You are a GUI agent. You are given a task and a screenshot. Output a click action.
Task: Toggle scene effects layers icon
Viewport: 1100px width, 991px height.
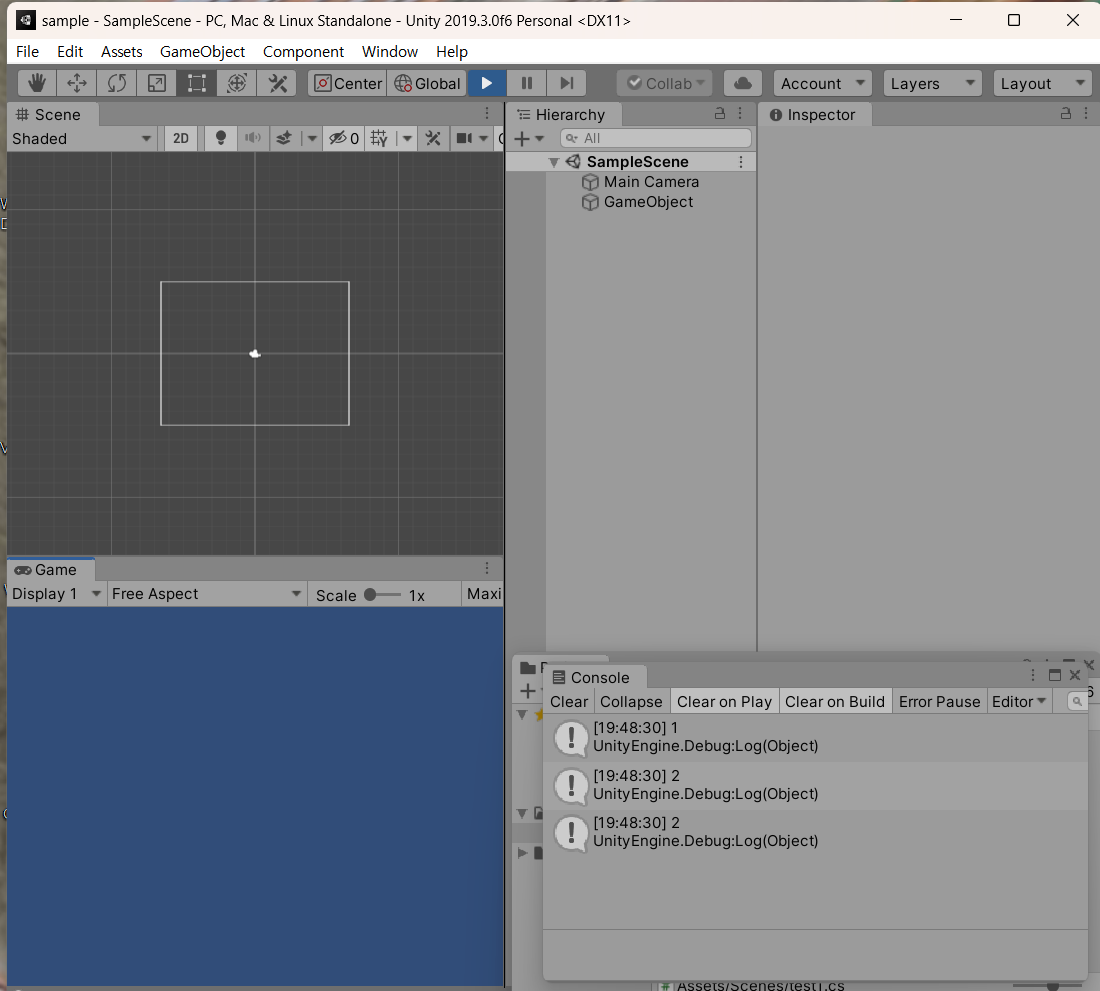point(284,138)
